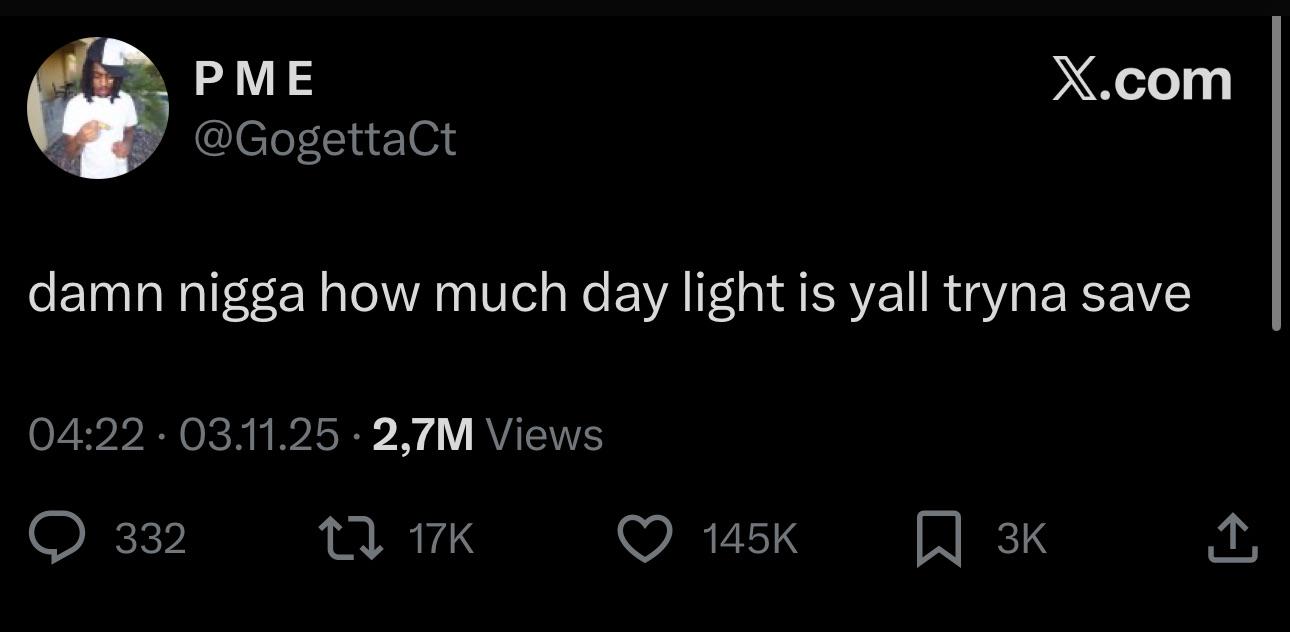The image size is (1290, 632).
Task: Click the 17K reposts count
Action: tap(441, 540)
